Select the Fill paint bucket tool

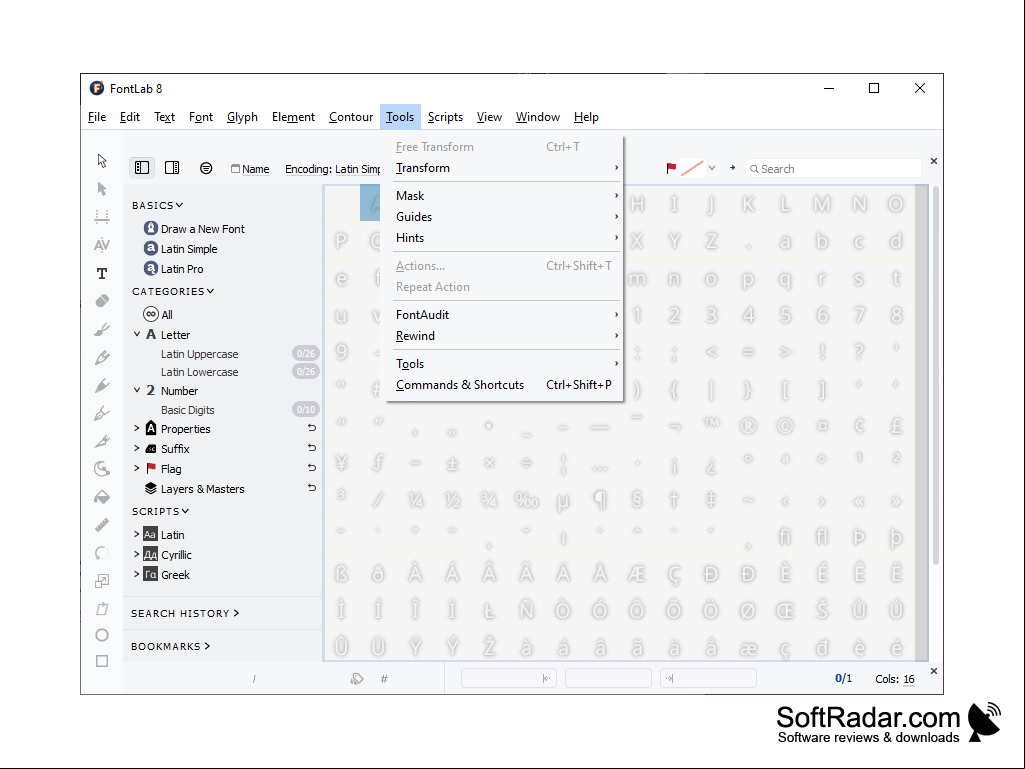(102, 498)
